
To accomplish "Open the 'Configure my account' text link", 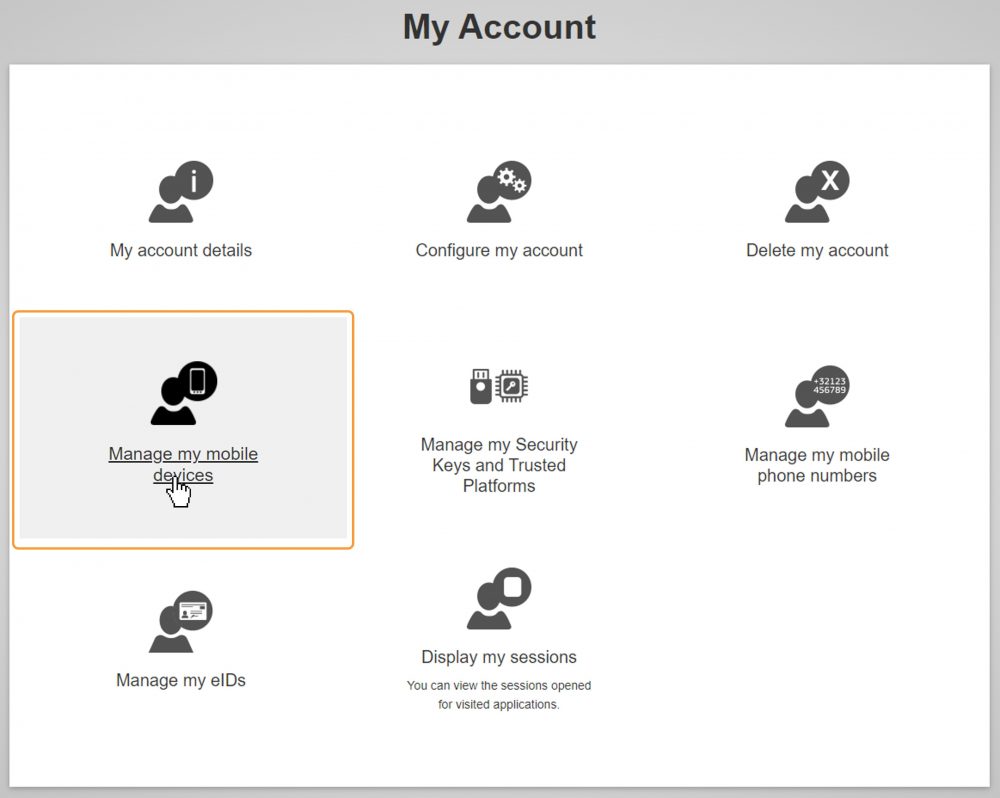I will (x=499, y=250).
